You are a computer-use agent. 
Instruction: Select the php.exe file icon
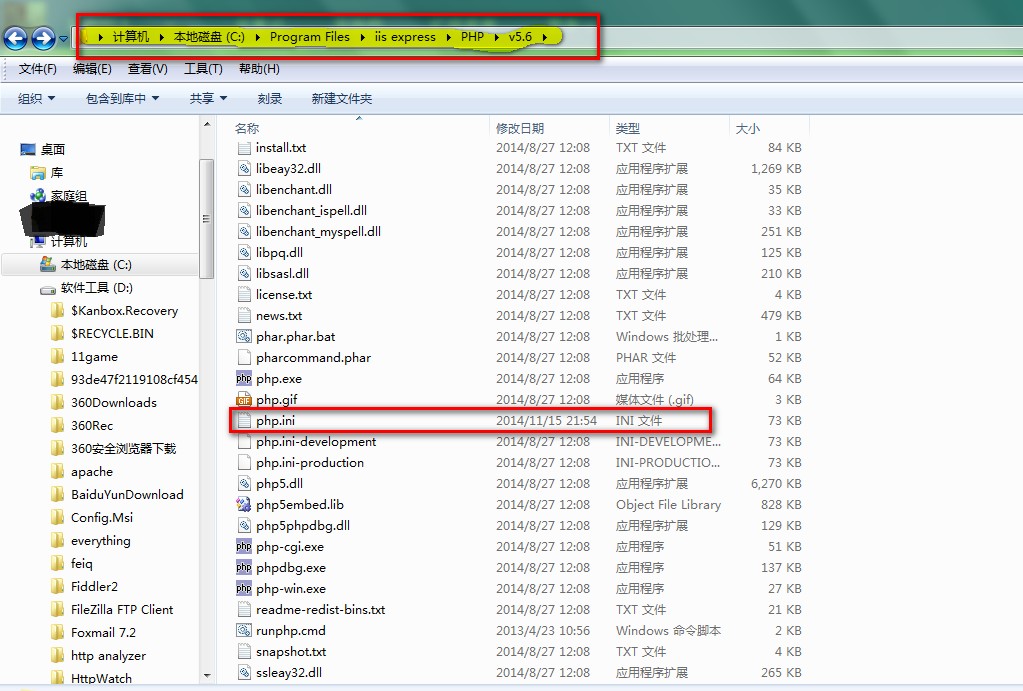(244, 379)
